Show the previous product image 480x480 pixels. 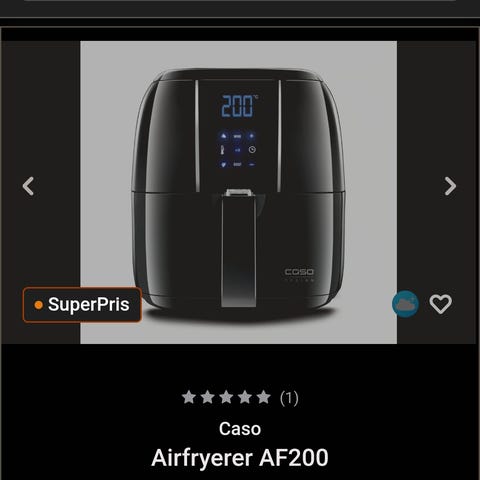click(28, 186)
